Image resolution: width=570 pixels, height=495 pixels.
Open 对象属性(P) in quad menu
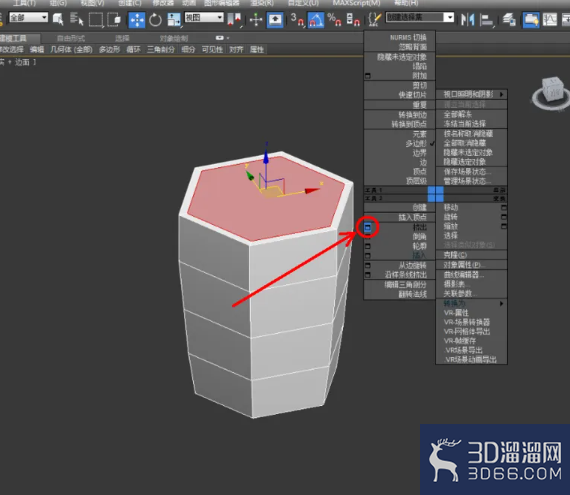(464, 265)
